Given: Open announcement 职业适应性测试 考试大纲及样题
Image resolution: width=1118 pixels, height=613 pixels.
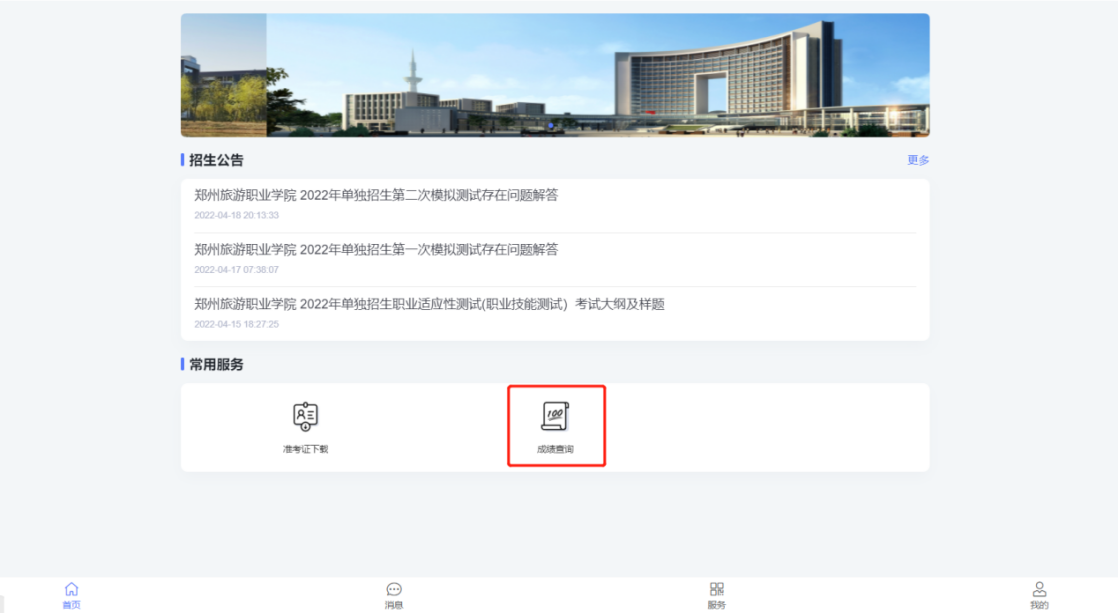Looking at the screenshot, I should [x=429, y=304].
